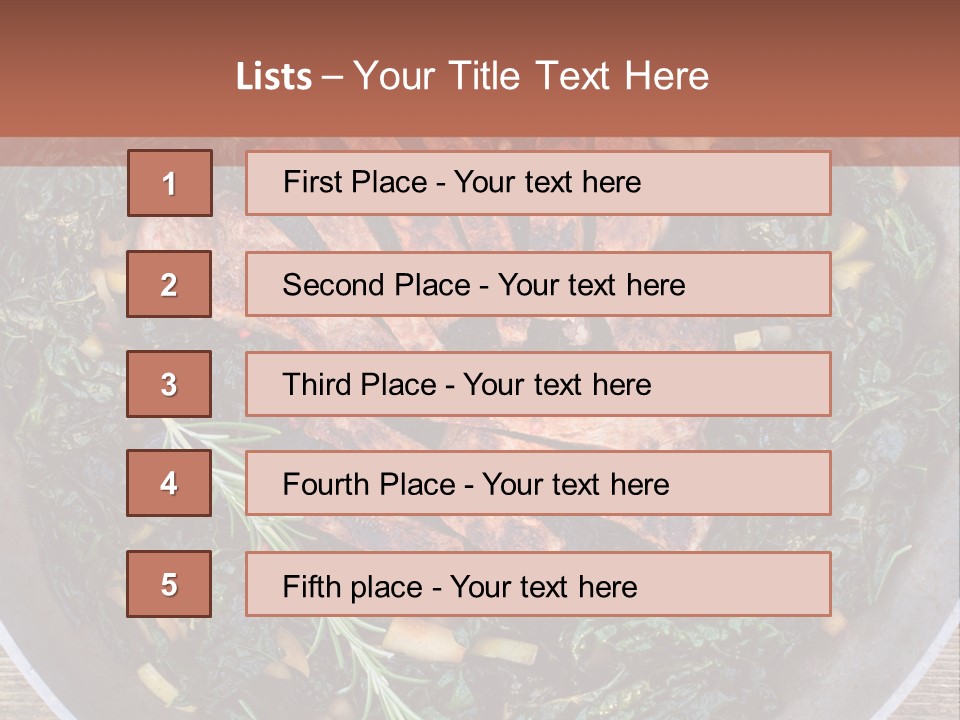Click the number 3 box

[170, 384]
